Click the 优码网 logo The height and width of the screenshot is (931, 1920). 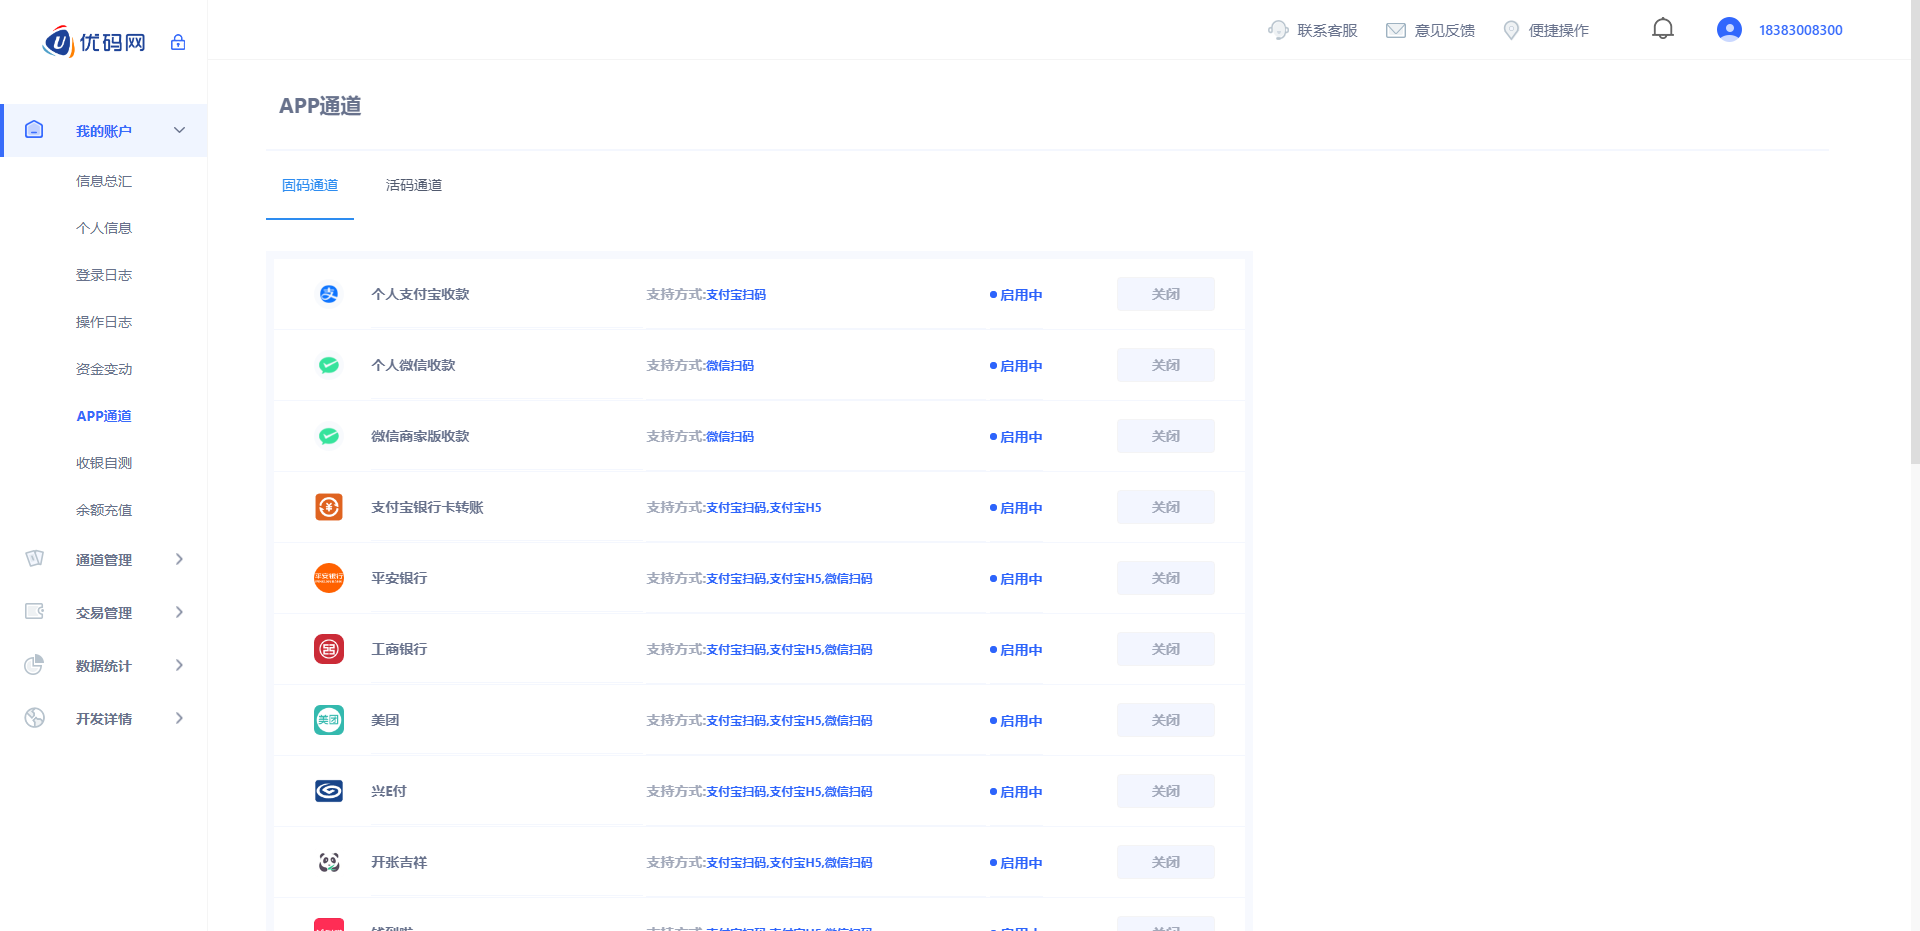coord(96,42)
